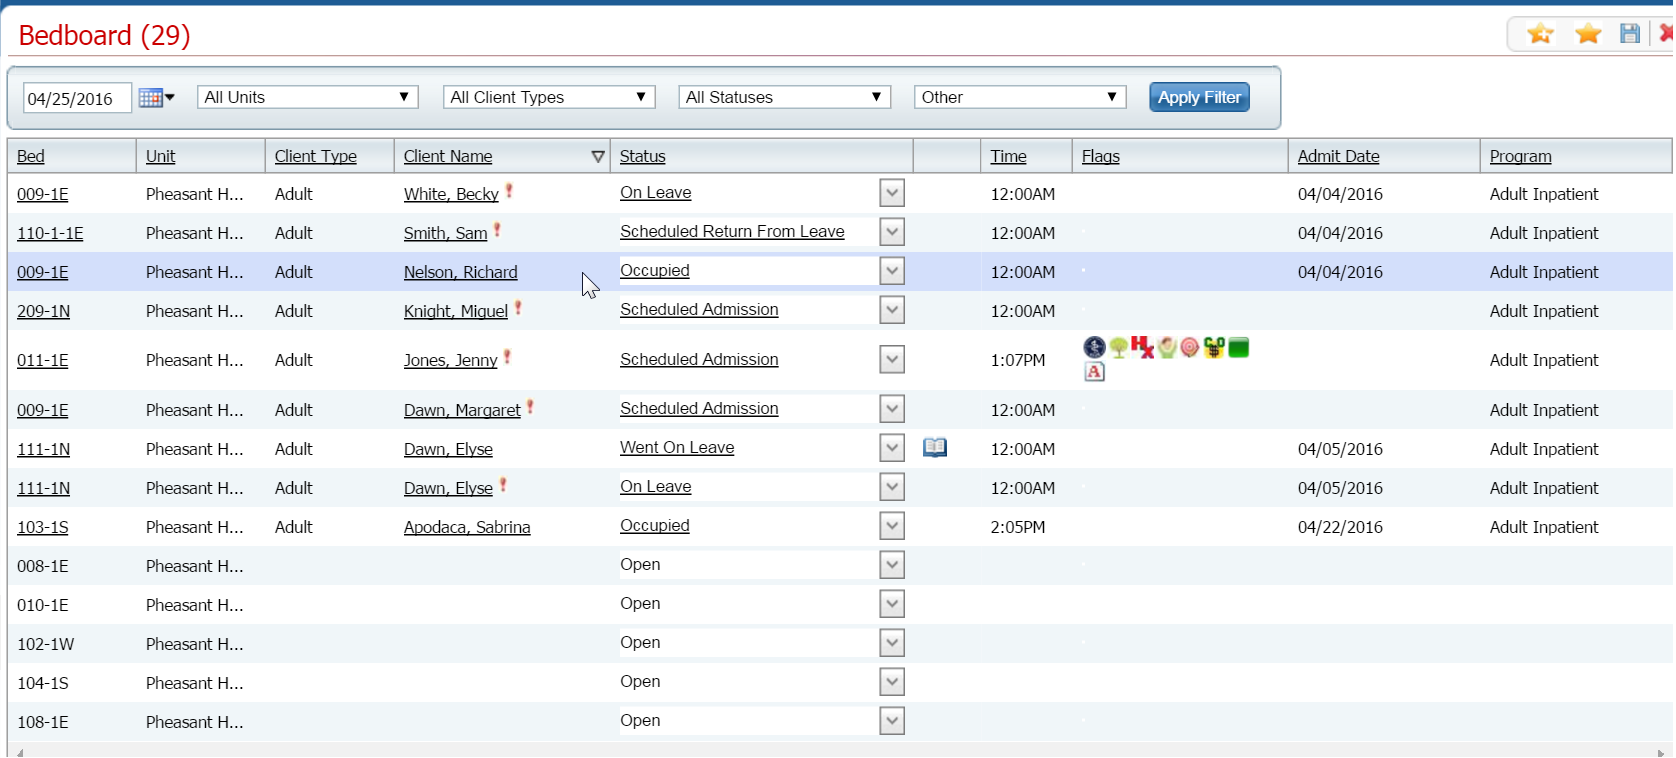
Task: Click the green tree flag icon
Action: coord(1118,347)
